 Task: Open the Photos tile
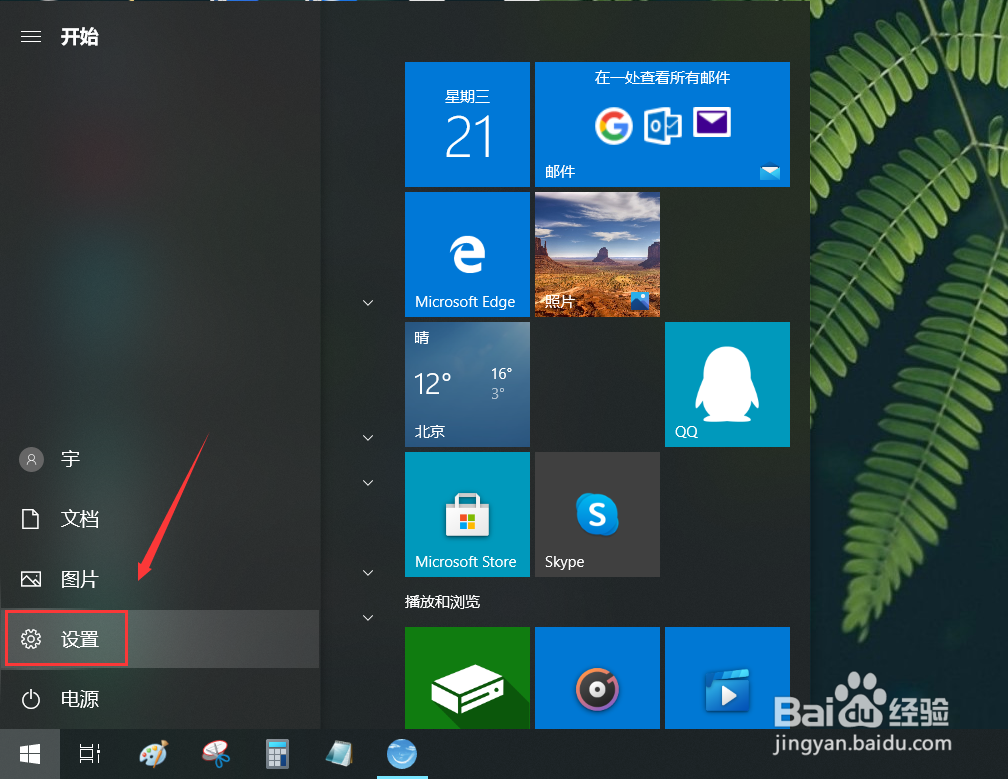597,255
